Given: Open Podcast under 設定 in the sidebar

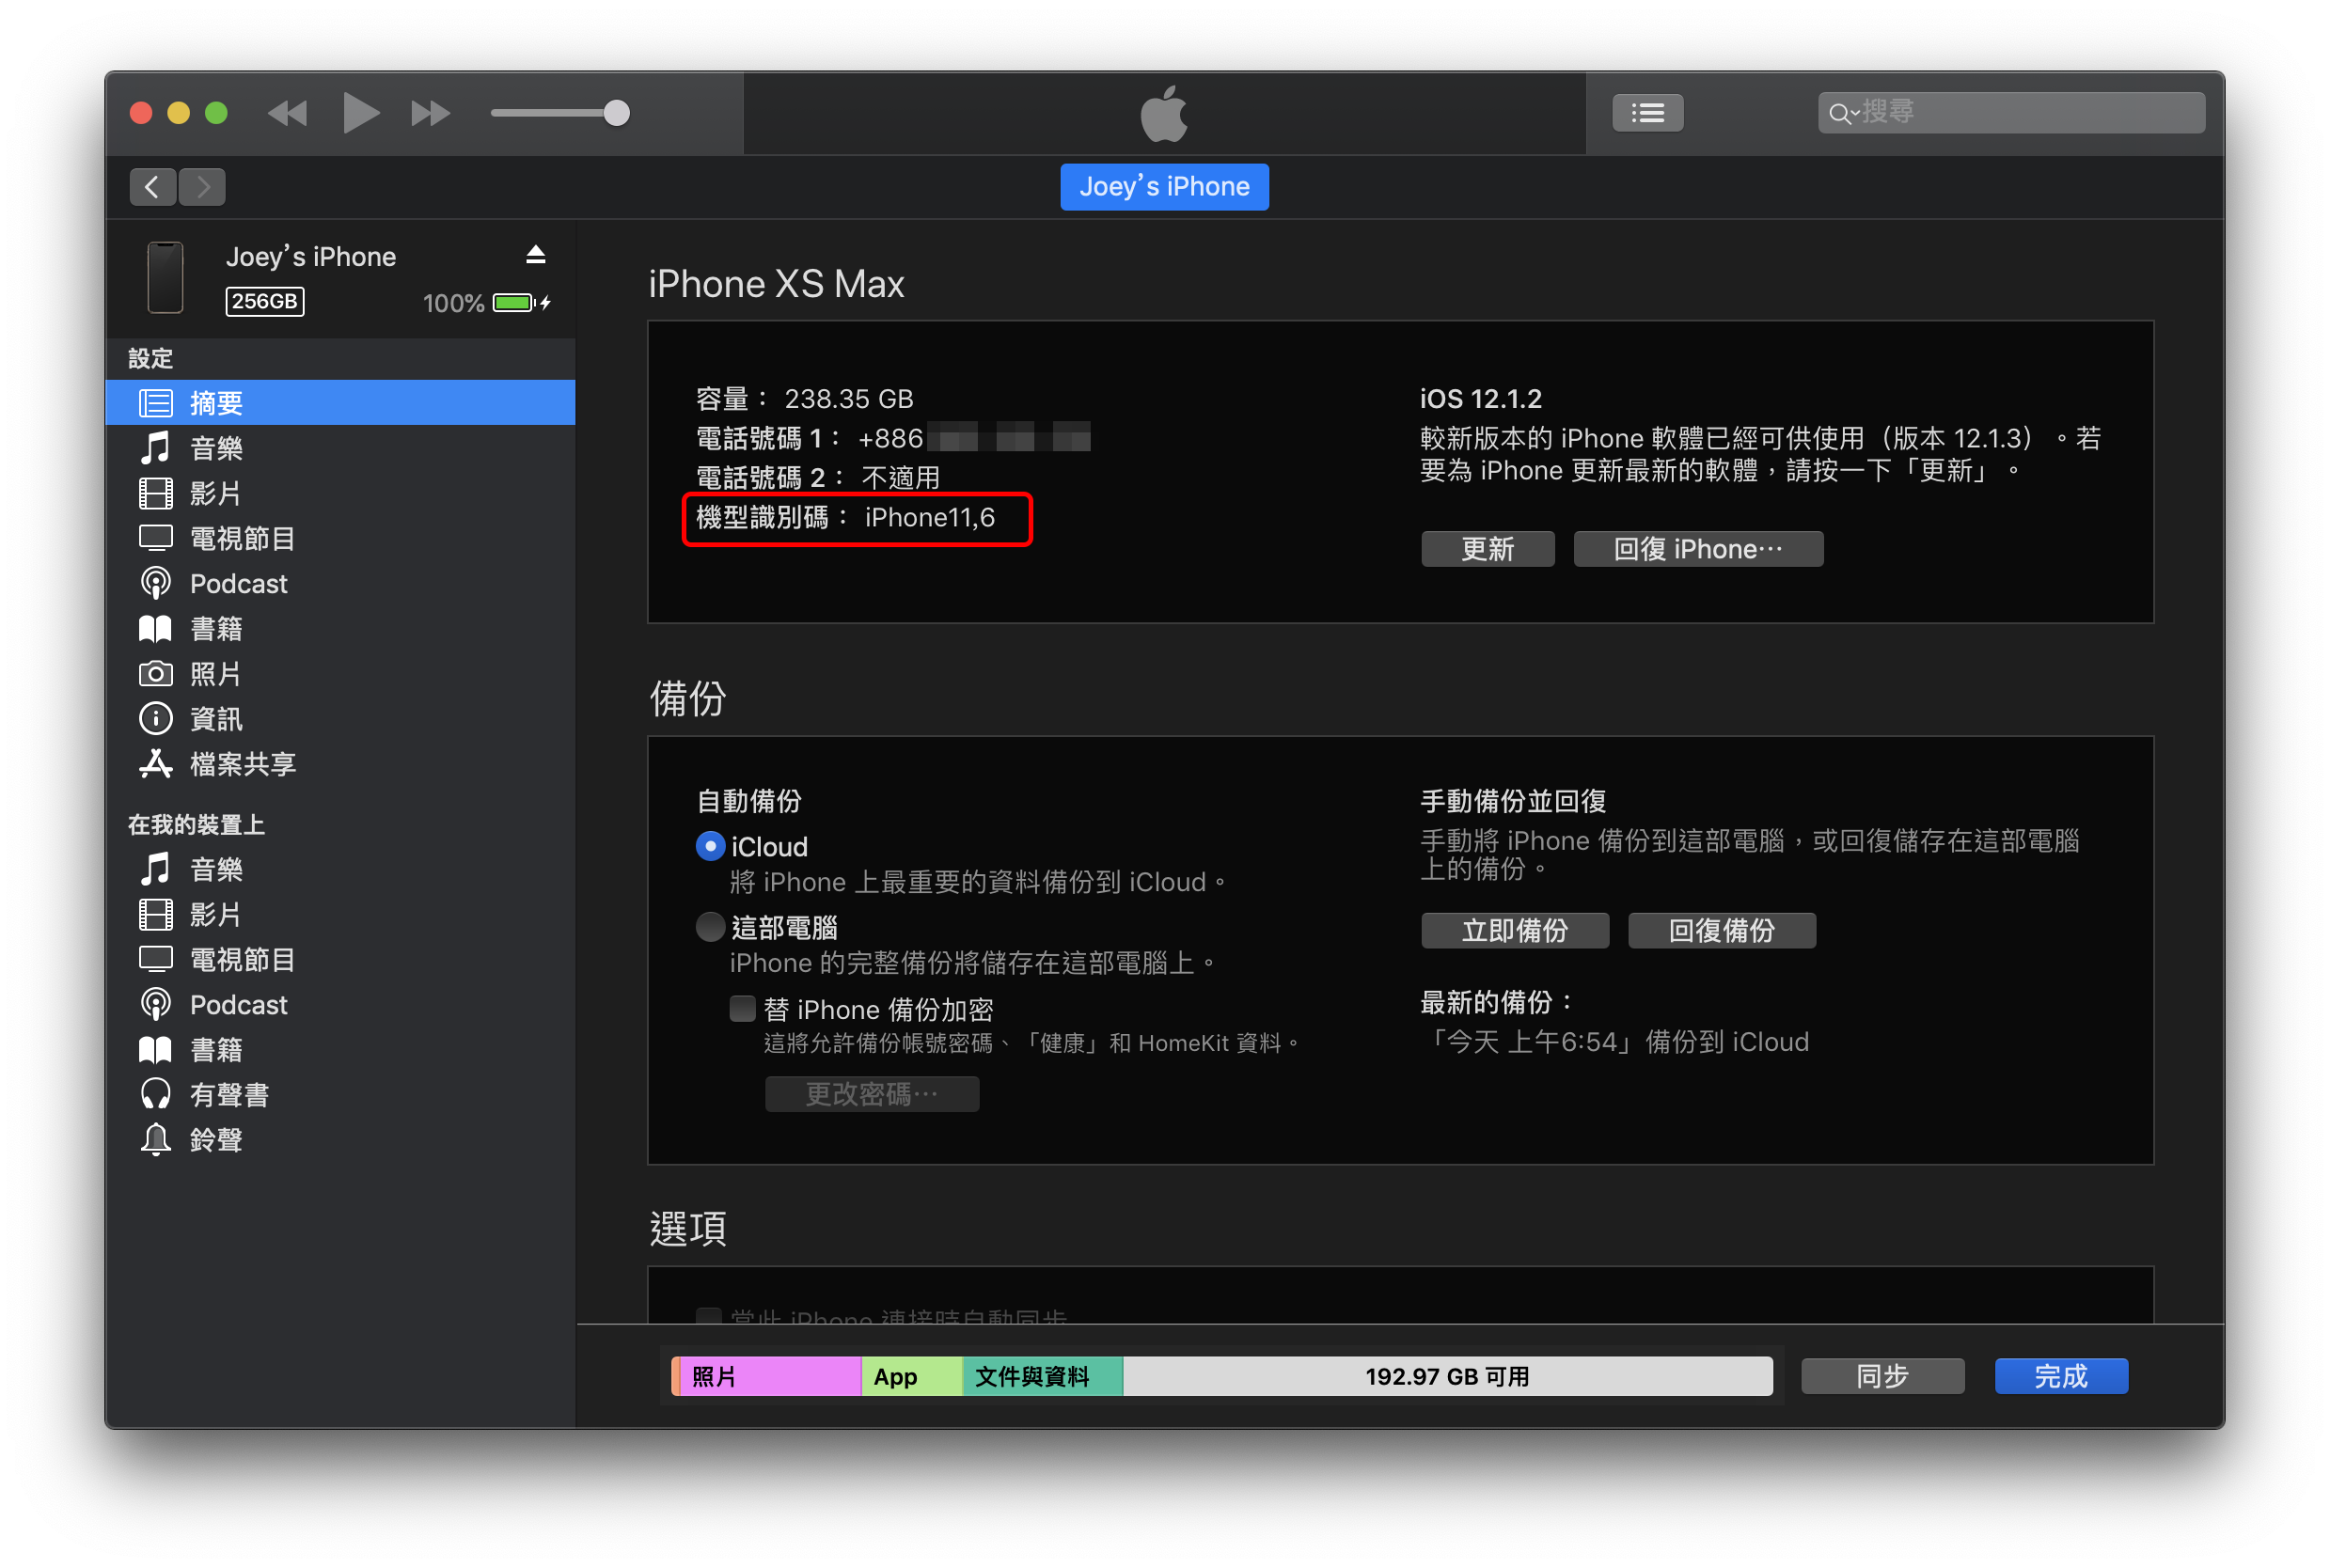Looking at the screenshot, I should [x=238, y=584].
